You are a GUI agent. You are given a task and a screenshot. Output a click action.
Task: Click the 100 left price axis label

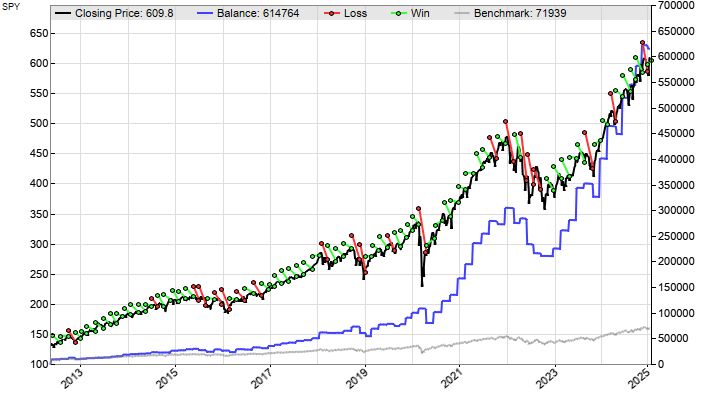click(36, 364)
